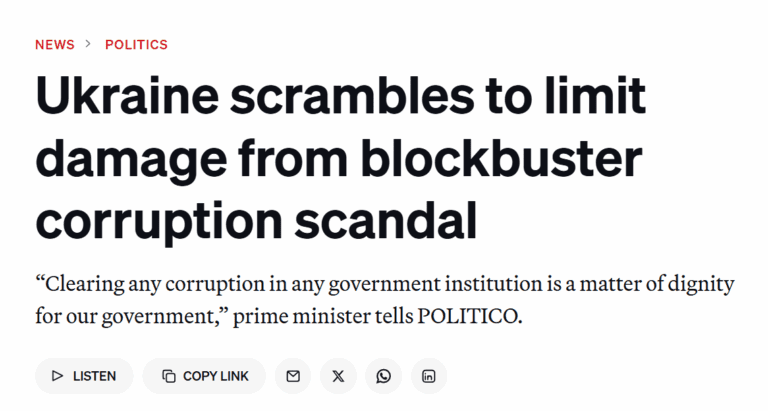Click the play triangle icon beside LISTEN
The image size is (768, 411).
point(56,376)
